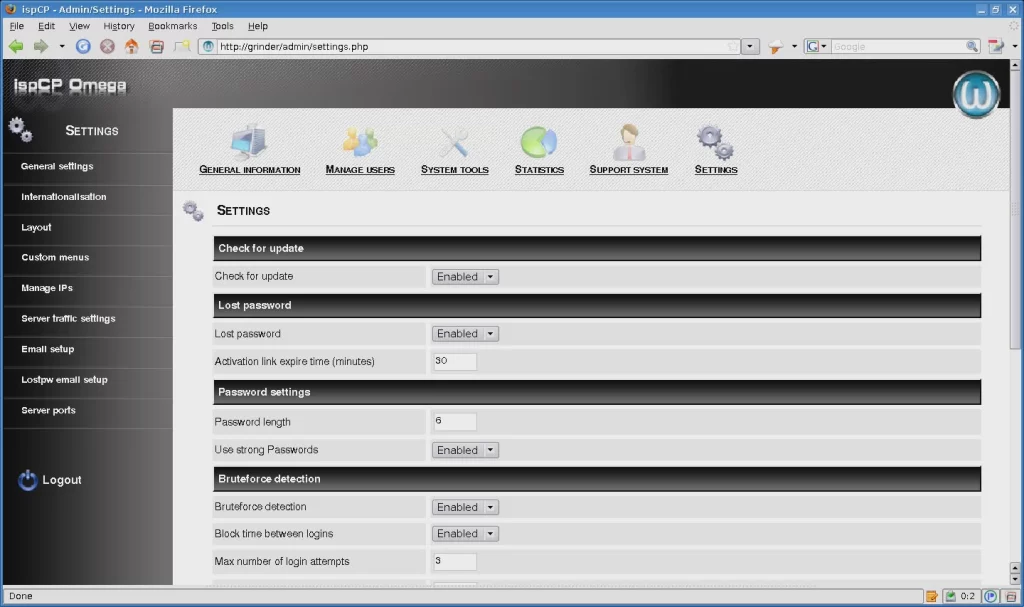Image resolution: width=1024 pixels, height=607 pixels.
Task: Open the View menu
Action: tap(79, 26)
